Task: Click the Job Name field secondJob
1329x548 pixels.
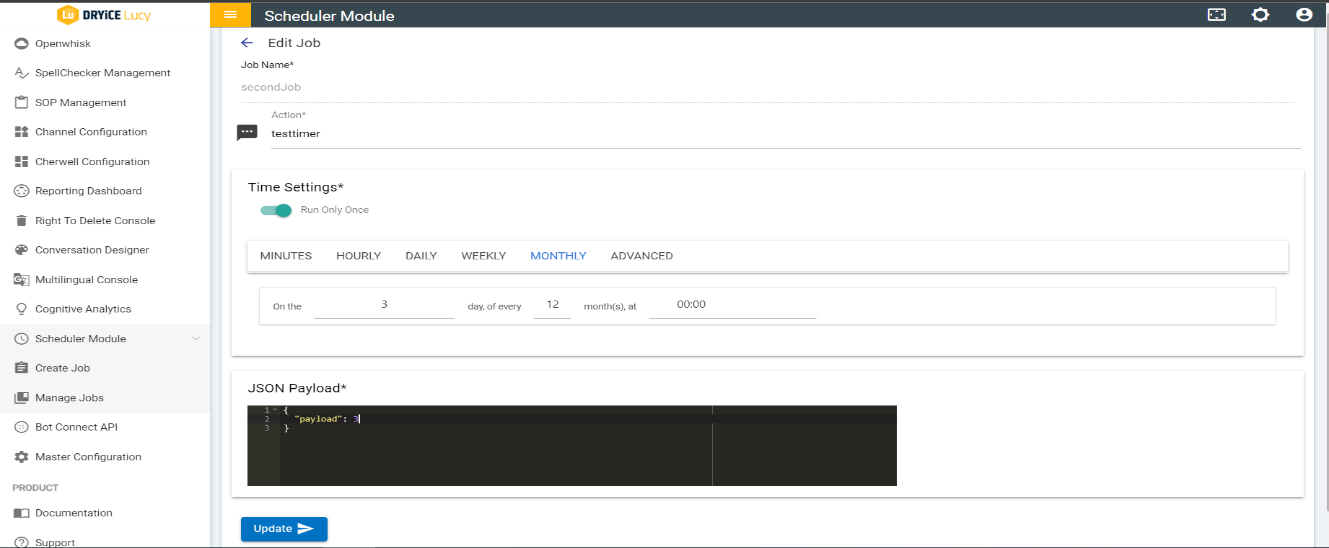Action: pyautogui.click(x=767, y=87)
